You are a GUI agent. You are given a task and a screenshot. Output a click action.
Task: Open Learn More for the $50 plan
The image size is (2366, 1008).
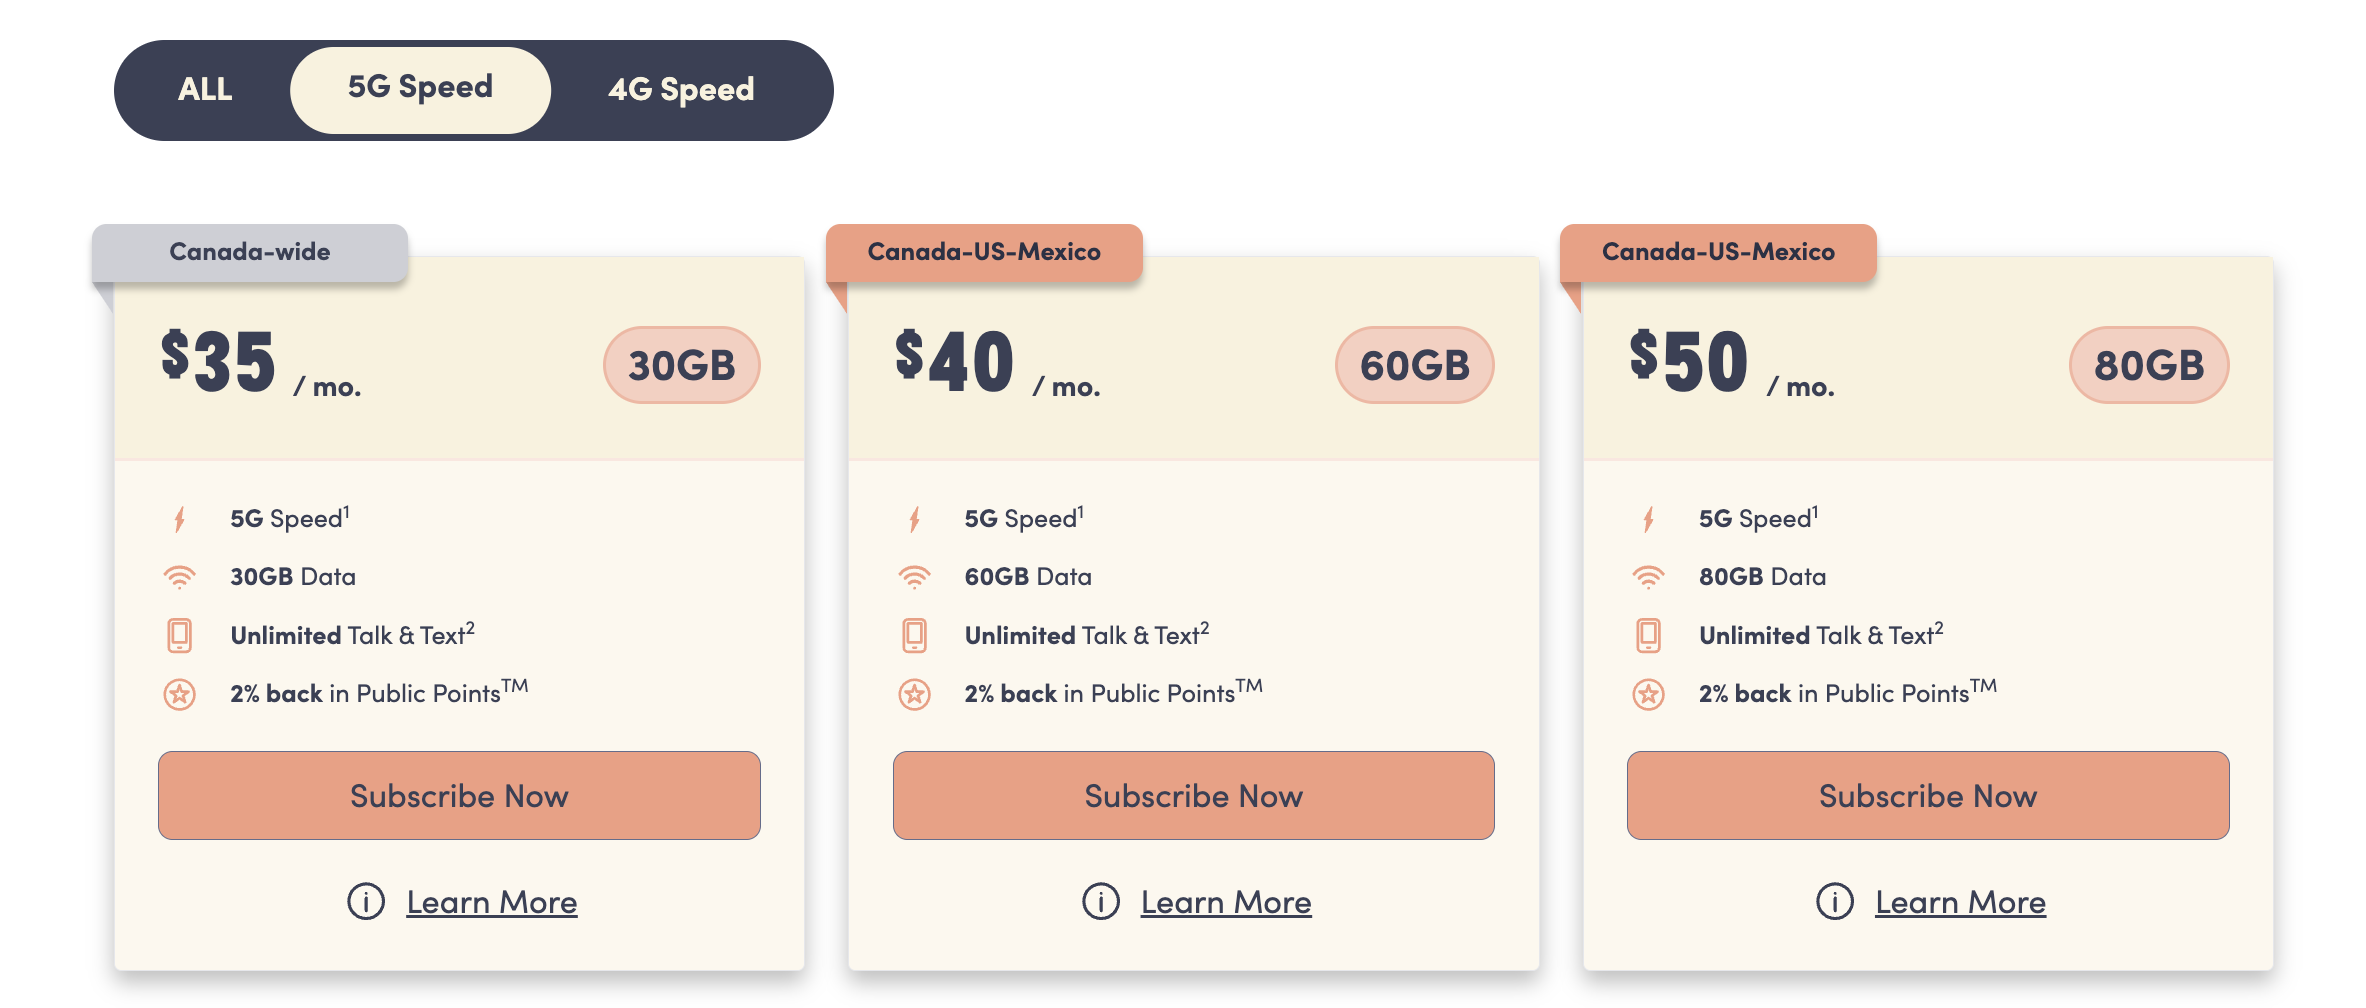[x=1960, y=902]
